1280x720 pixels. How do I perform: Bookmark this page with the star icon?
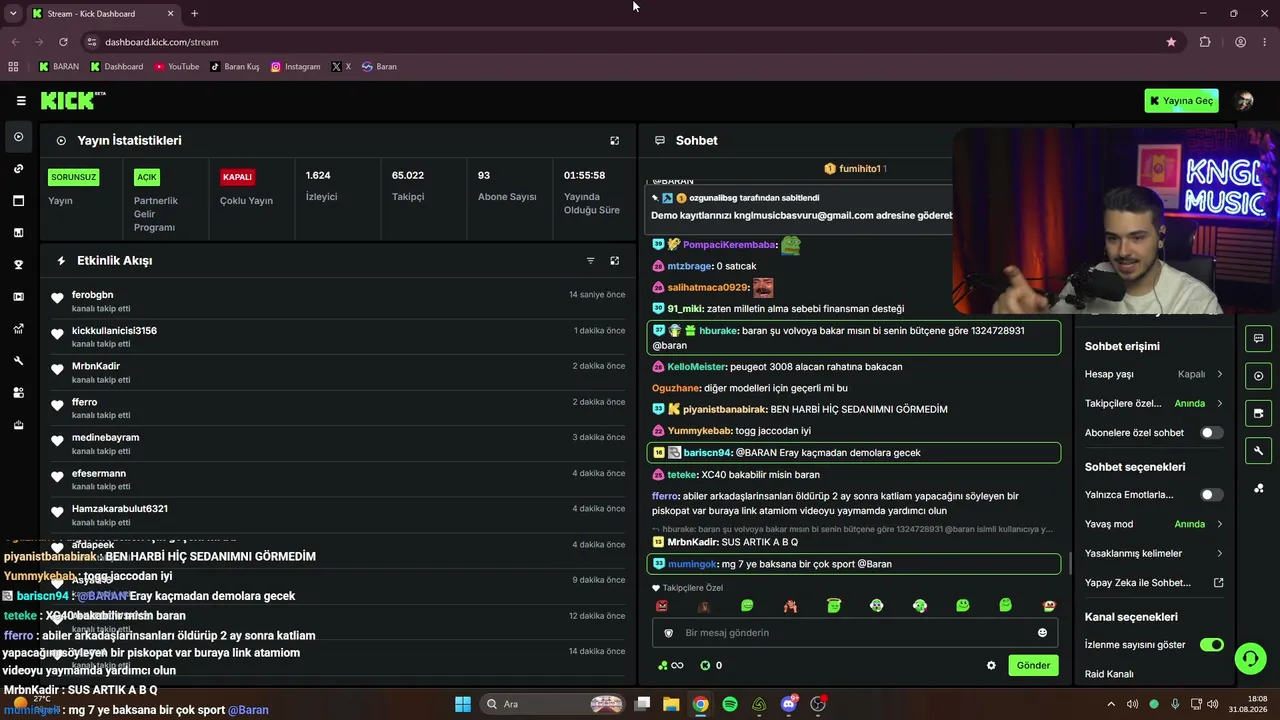pos(1171,42)
